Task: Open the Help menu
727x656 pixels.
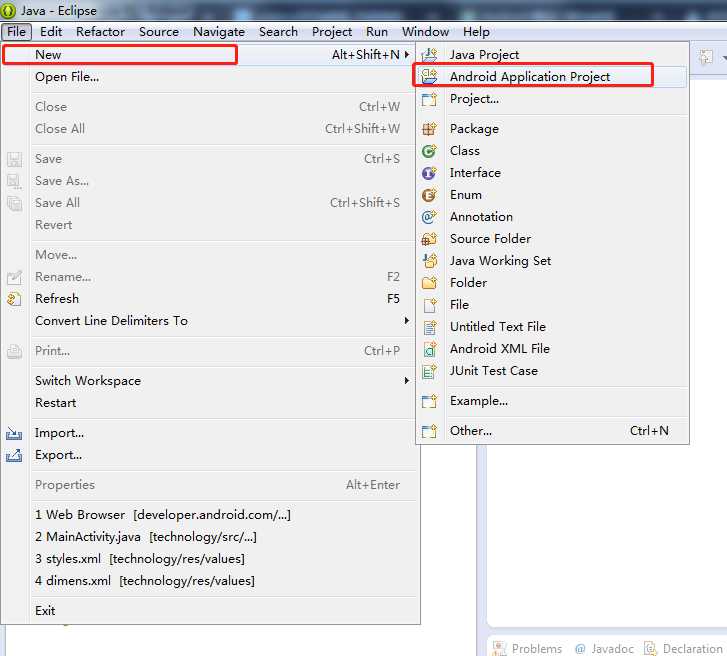Action: tap(476, 32)
